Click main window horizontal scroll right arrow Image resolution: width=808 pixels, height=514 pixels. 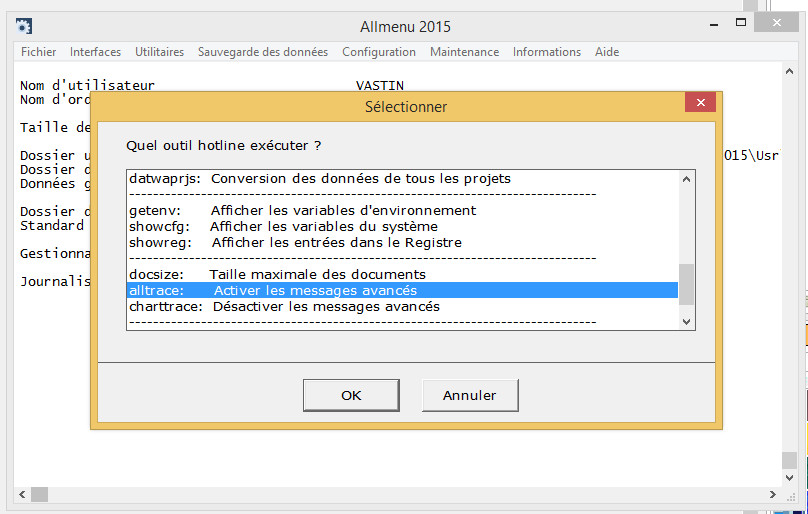[773, 494]
